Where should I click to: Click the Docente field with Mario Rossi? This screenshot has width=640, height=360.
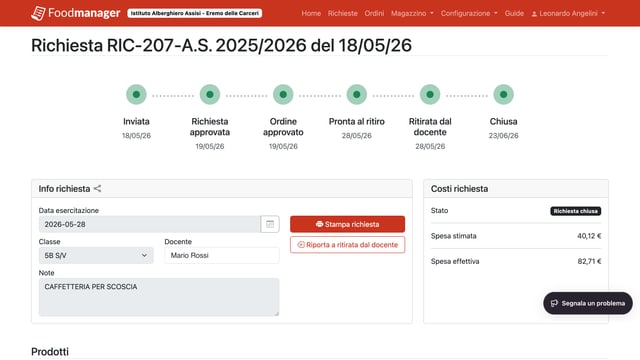222,256
